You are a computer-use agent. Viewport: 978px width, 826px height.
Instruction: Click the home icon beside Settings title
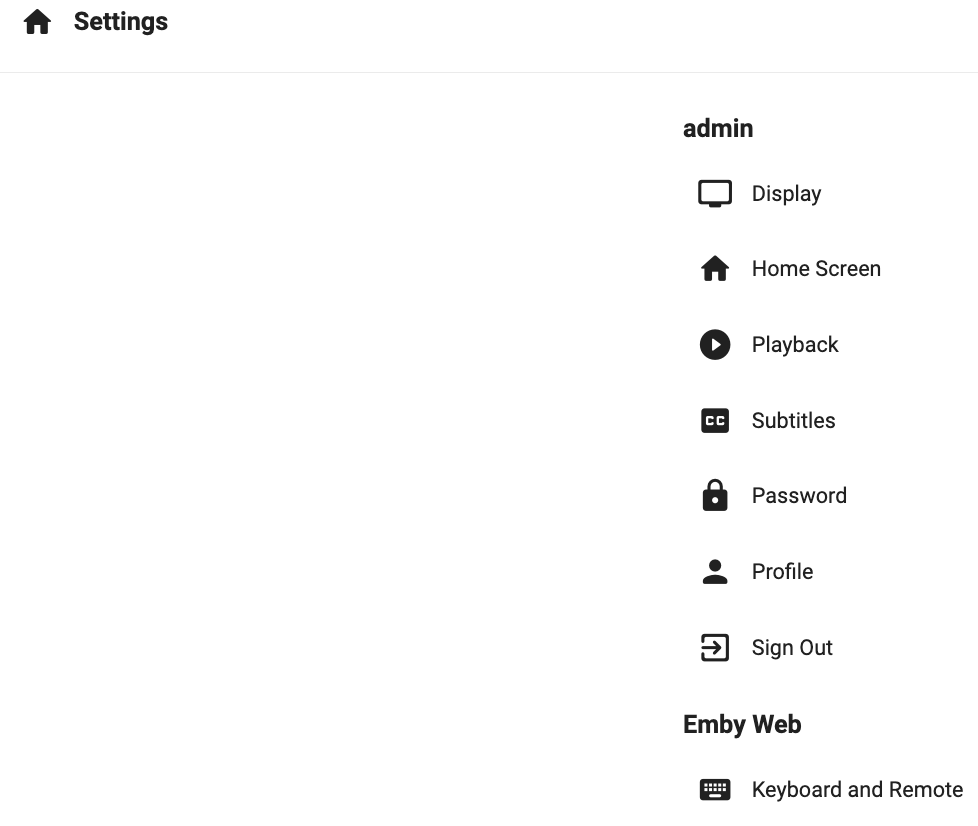37,22
